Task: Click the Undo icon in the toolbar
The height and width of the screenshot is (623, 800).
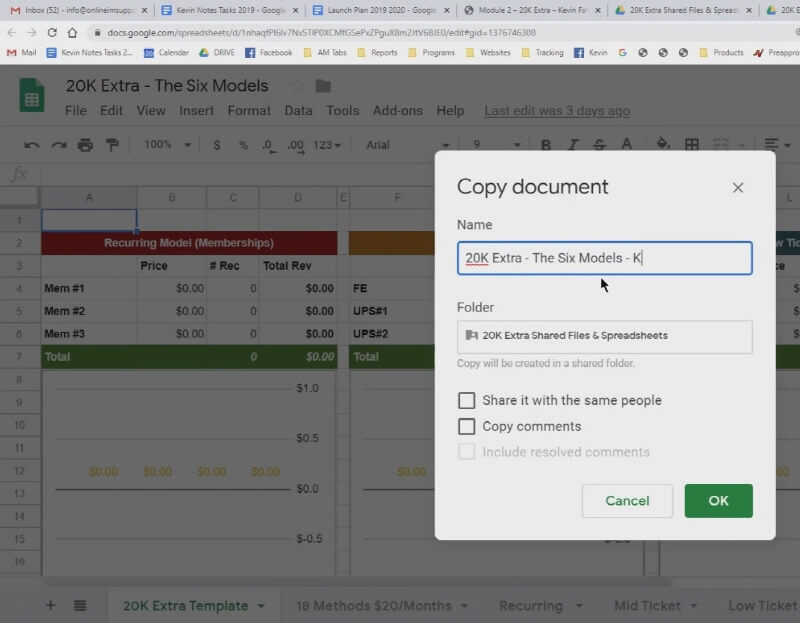Action: point(32,145)
